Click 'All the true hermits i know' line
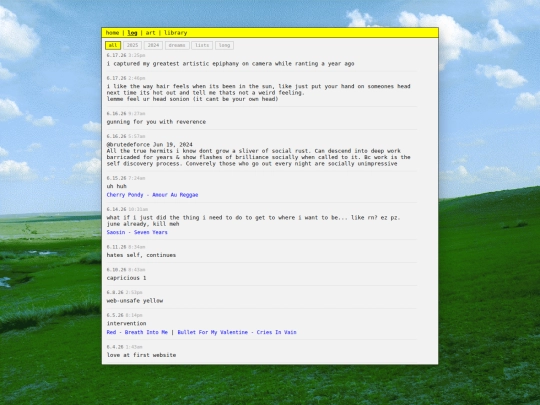The image size is (540, 405). point(253,151)
